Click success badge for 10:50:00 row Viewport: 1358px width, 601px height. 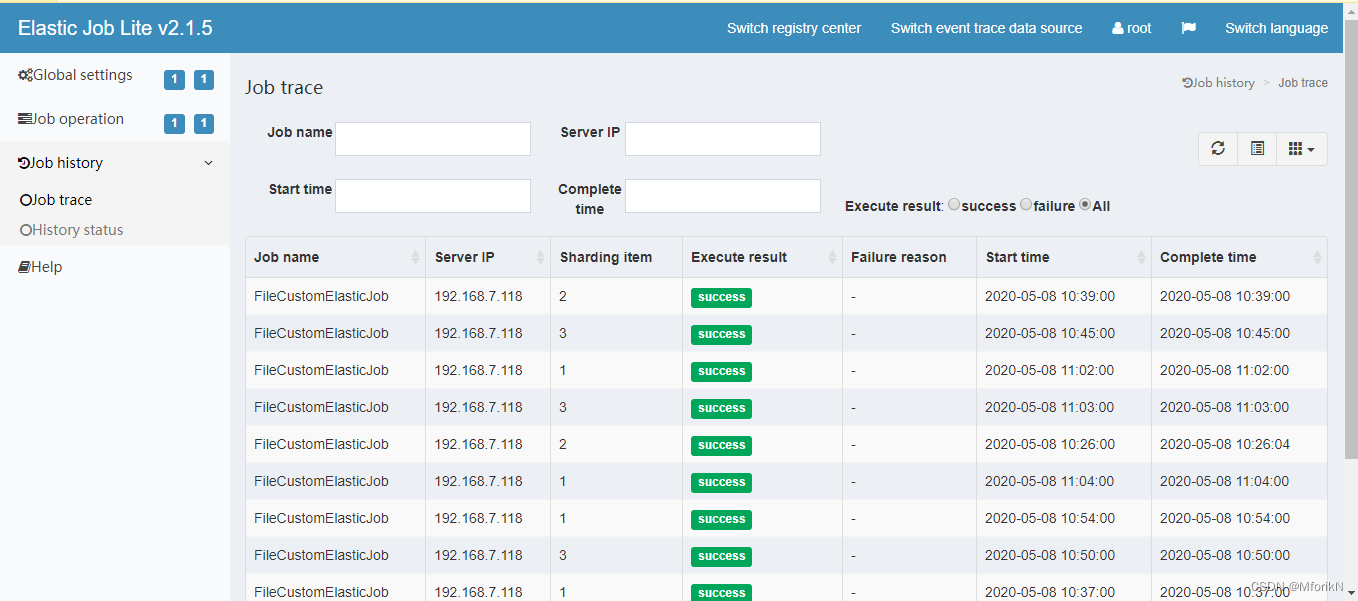pyautogui.click(x=721, y=556)
